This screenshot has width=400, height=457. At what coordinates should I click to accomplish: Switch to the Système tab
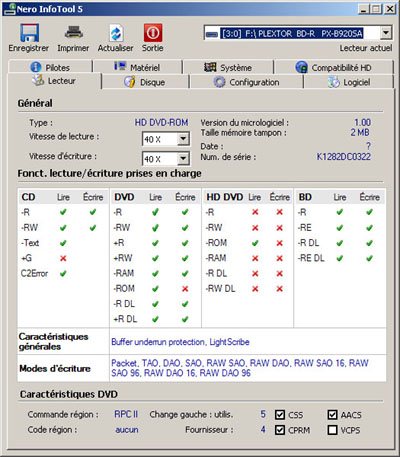pyautogui.click(x=228, y=67)
